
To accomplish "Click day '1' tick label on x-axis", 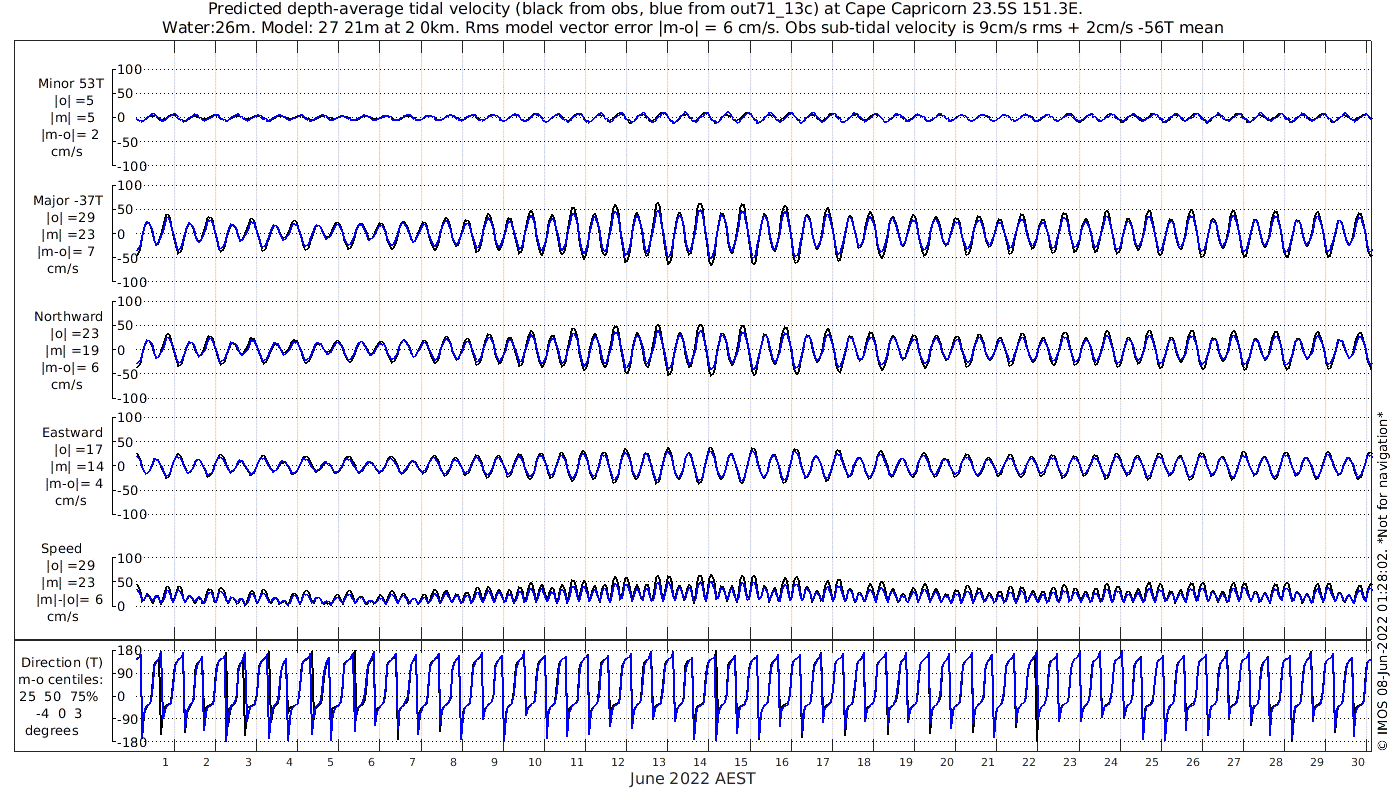I will pos(165,762).
